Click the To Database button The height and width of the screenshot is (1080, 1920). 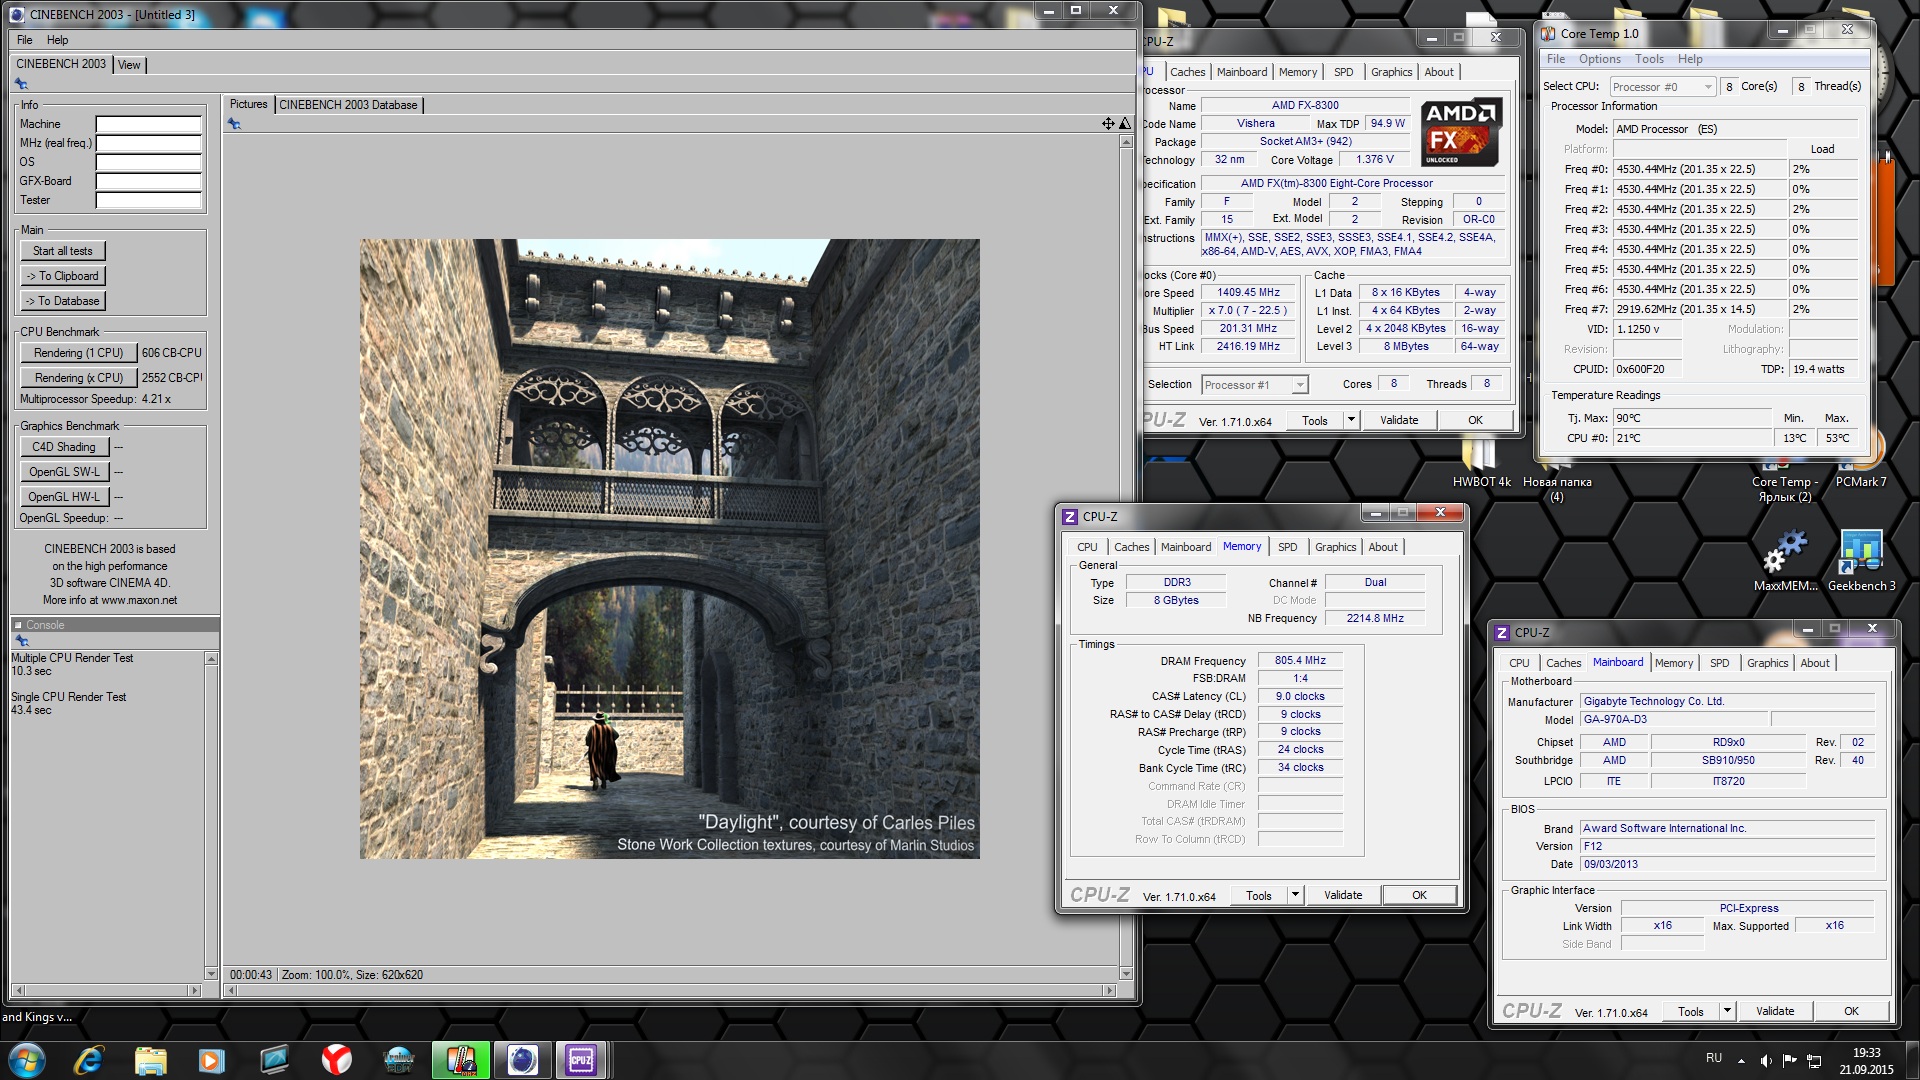[63, 301]
